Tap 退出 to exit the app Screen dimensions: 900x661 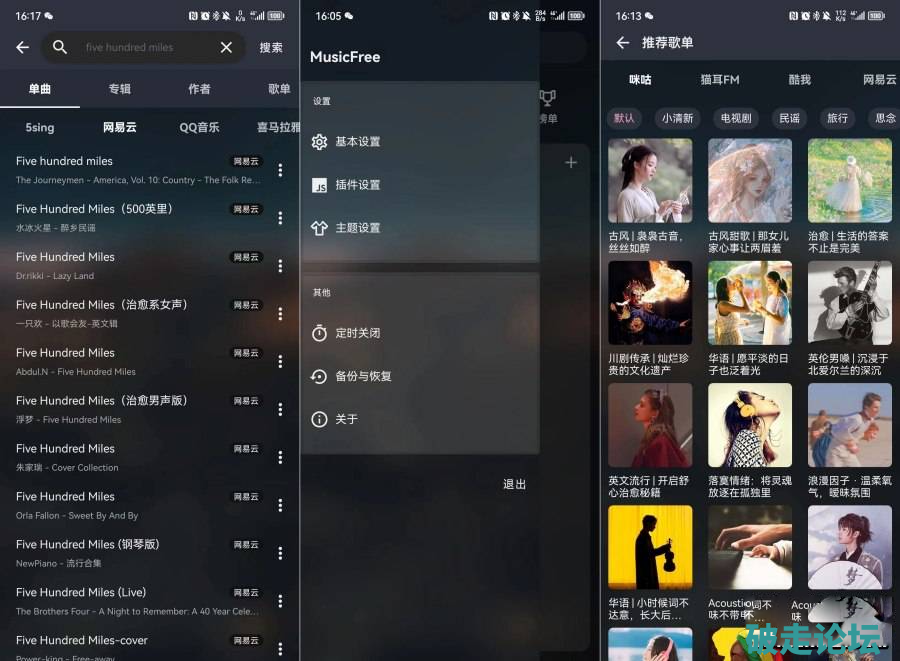point(514,484)
